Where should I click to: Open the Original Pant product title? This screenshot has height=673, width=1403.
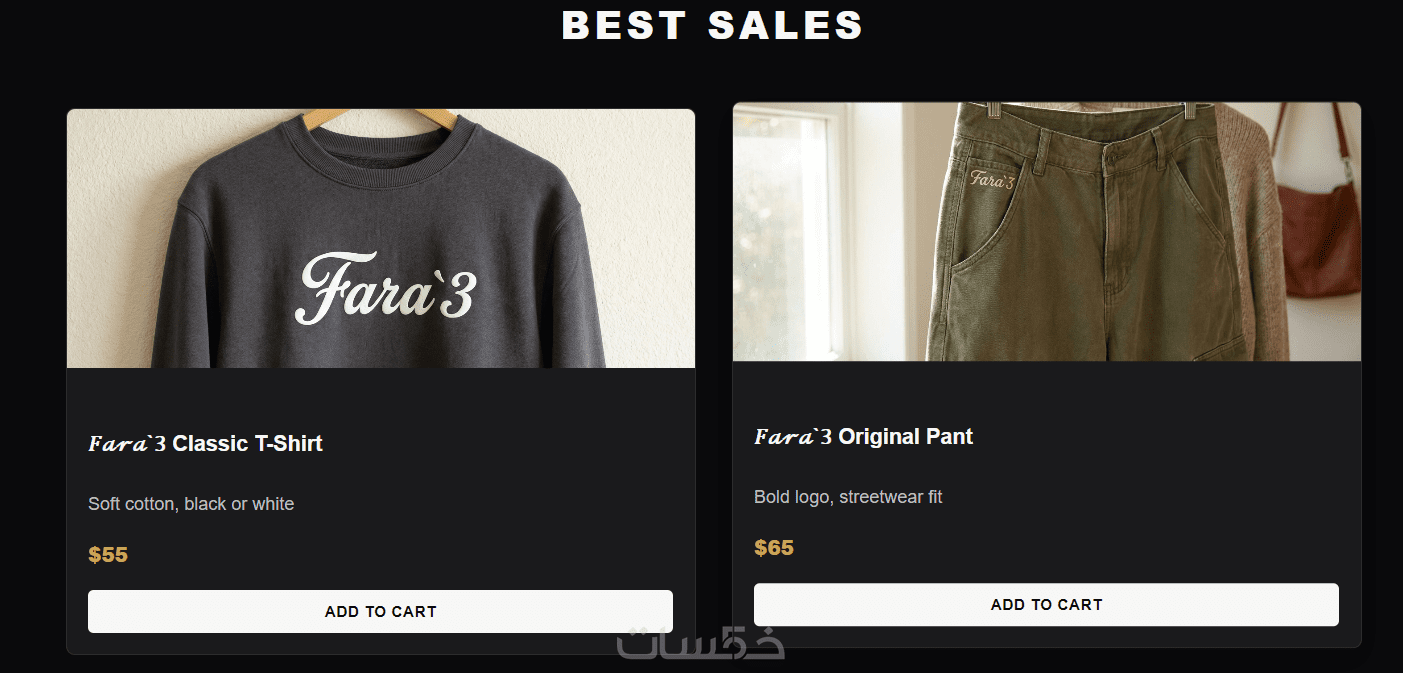pos(905,437)
